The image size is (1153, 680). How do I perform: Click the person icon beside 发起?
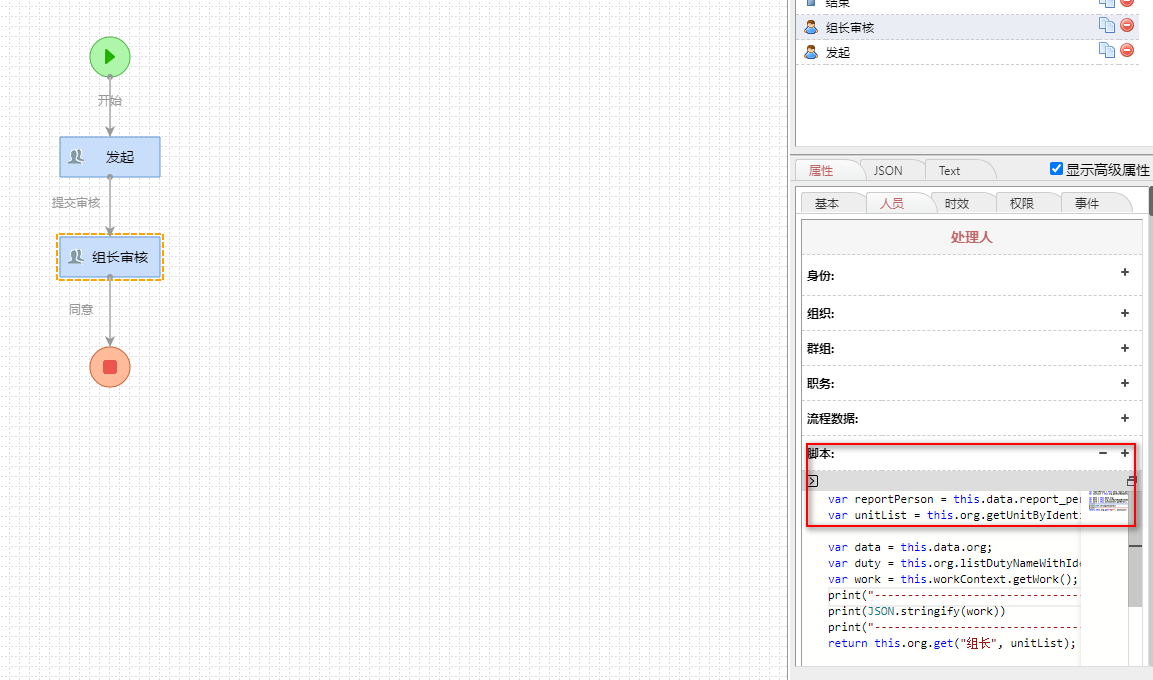(811, 52)
